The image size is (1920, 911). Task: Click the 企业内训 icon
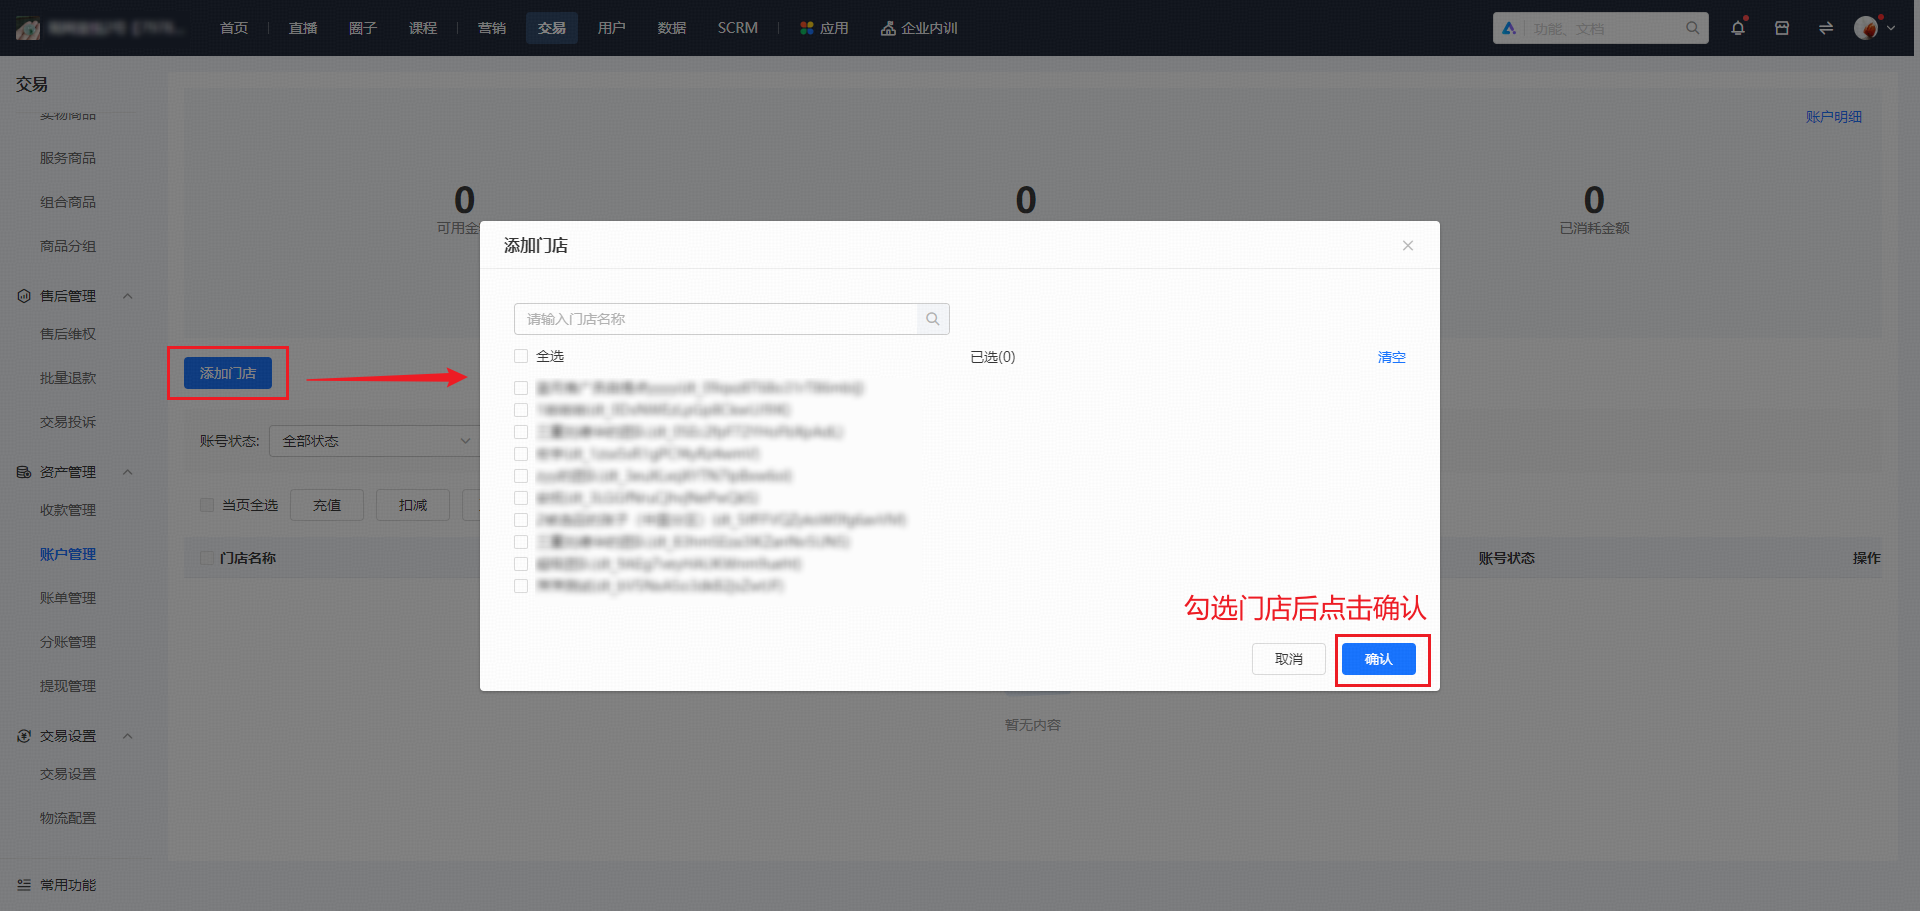coord(888,28)
